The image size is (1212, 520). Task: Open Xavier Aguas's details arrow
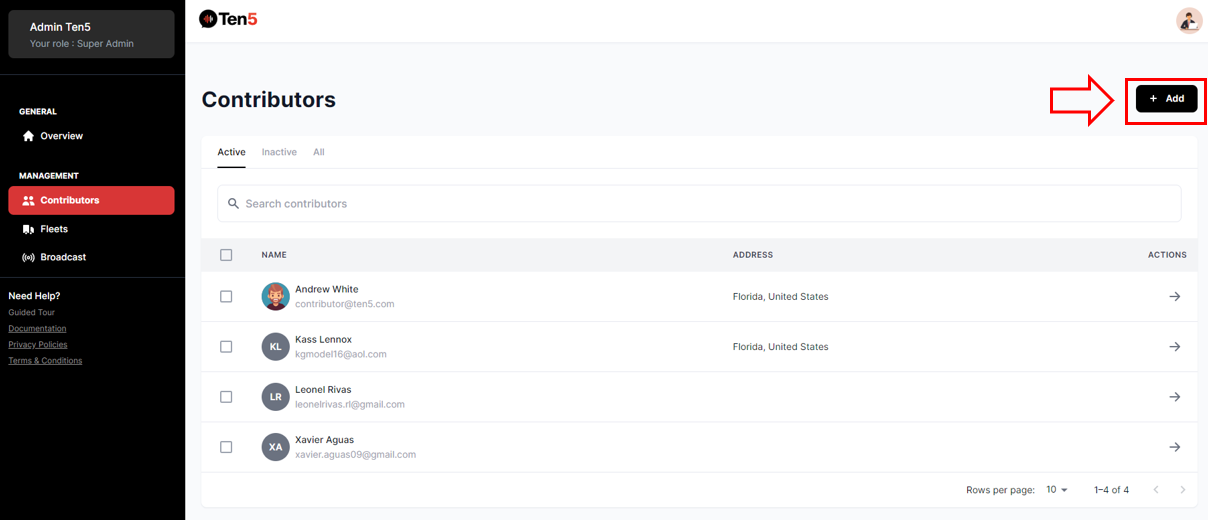[1174, 447]
